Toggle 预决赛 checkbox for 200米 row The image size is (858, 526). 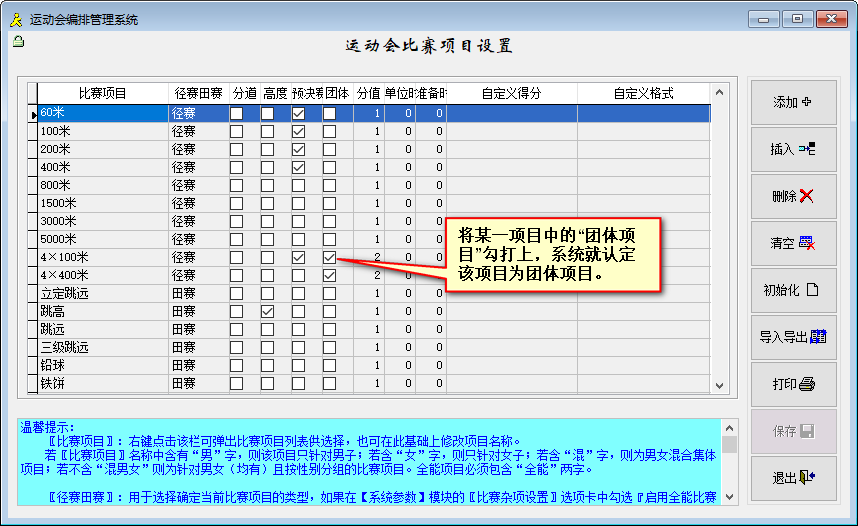(298, 150)
